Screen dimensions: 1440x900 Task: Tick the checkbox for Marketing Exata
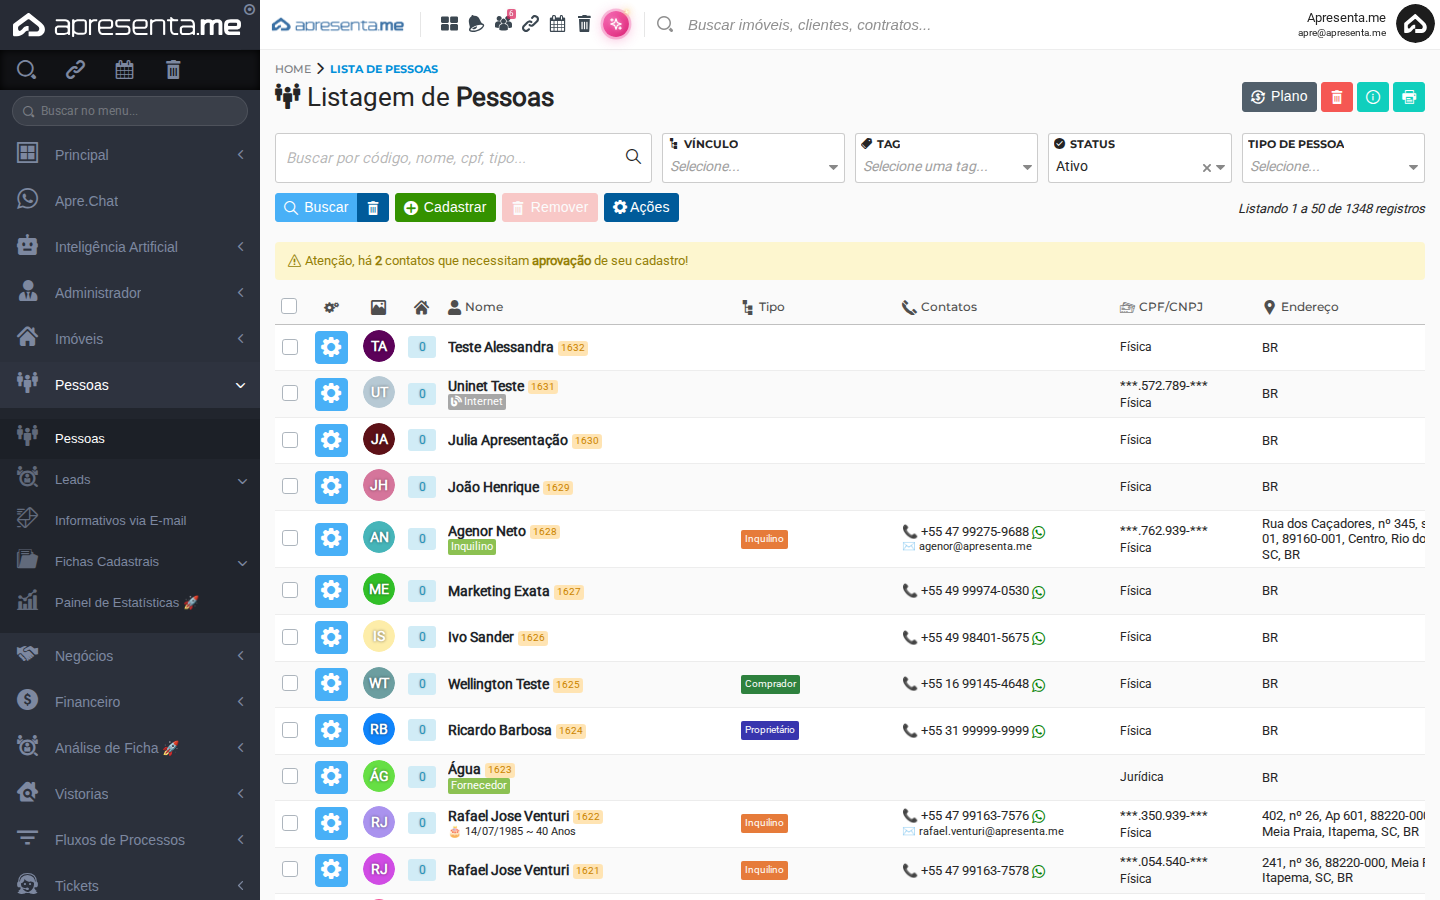tap(290, 590)
